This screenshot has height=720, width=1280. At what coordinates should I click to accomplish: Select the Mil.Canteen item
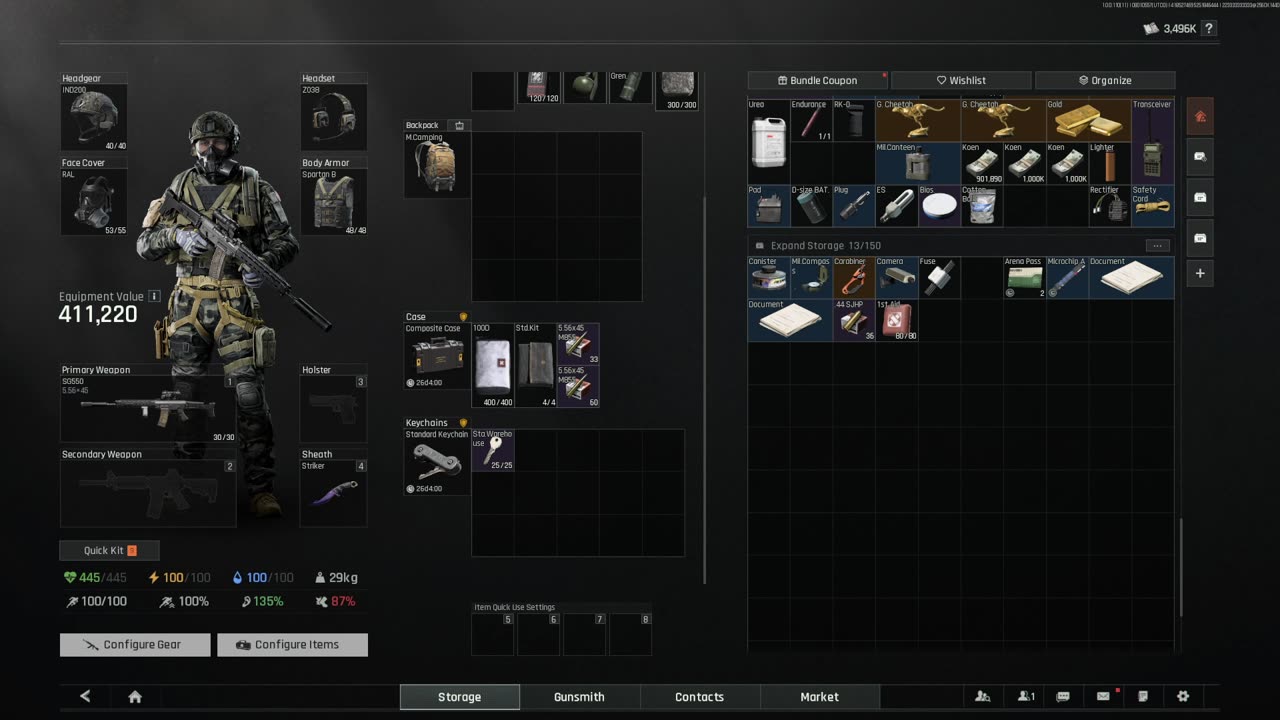pyautogui.click(x=917, y=163)
